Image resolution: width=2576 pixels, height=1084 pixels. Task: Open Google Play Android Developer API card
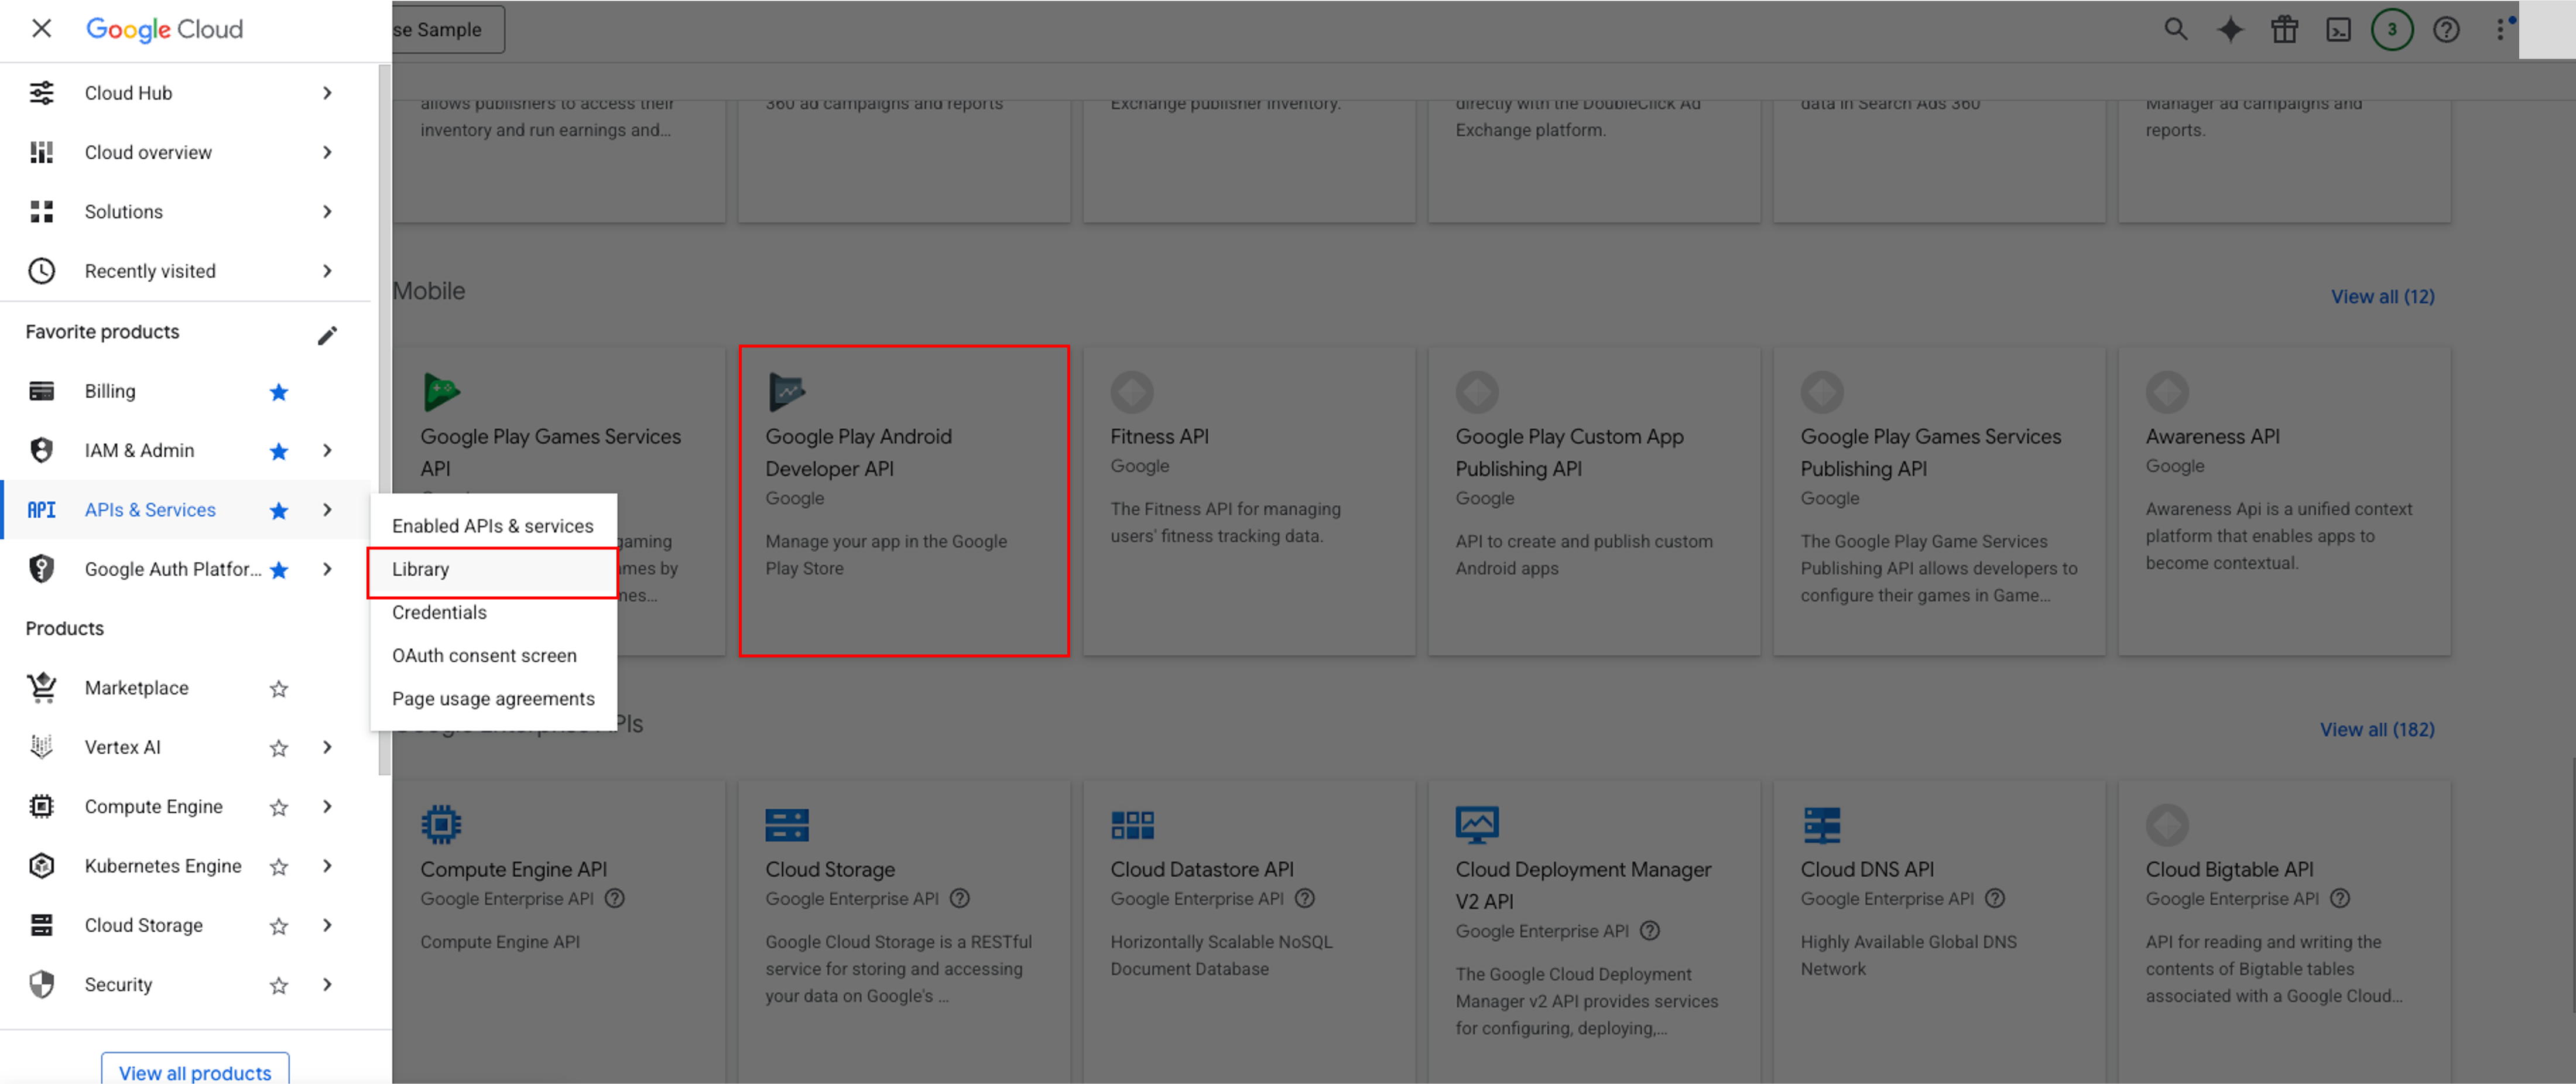[x=904, y=501]
